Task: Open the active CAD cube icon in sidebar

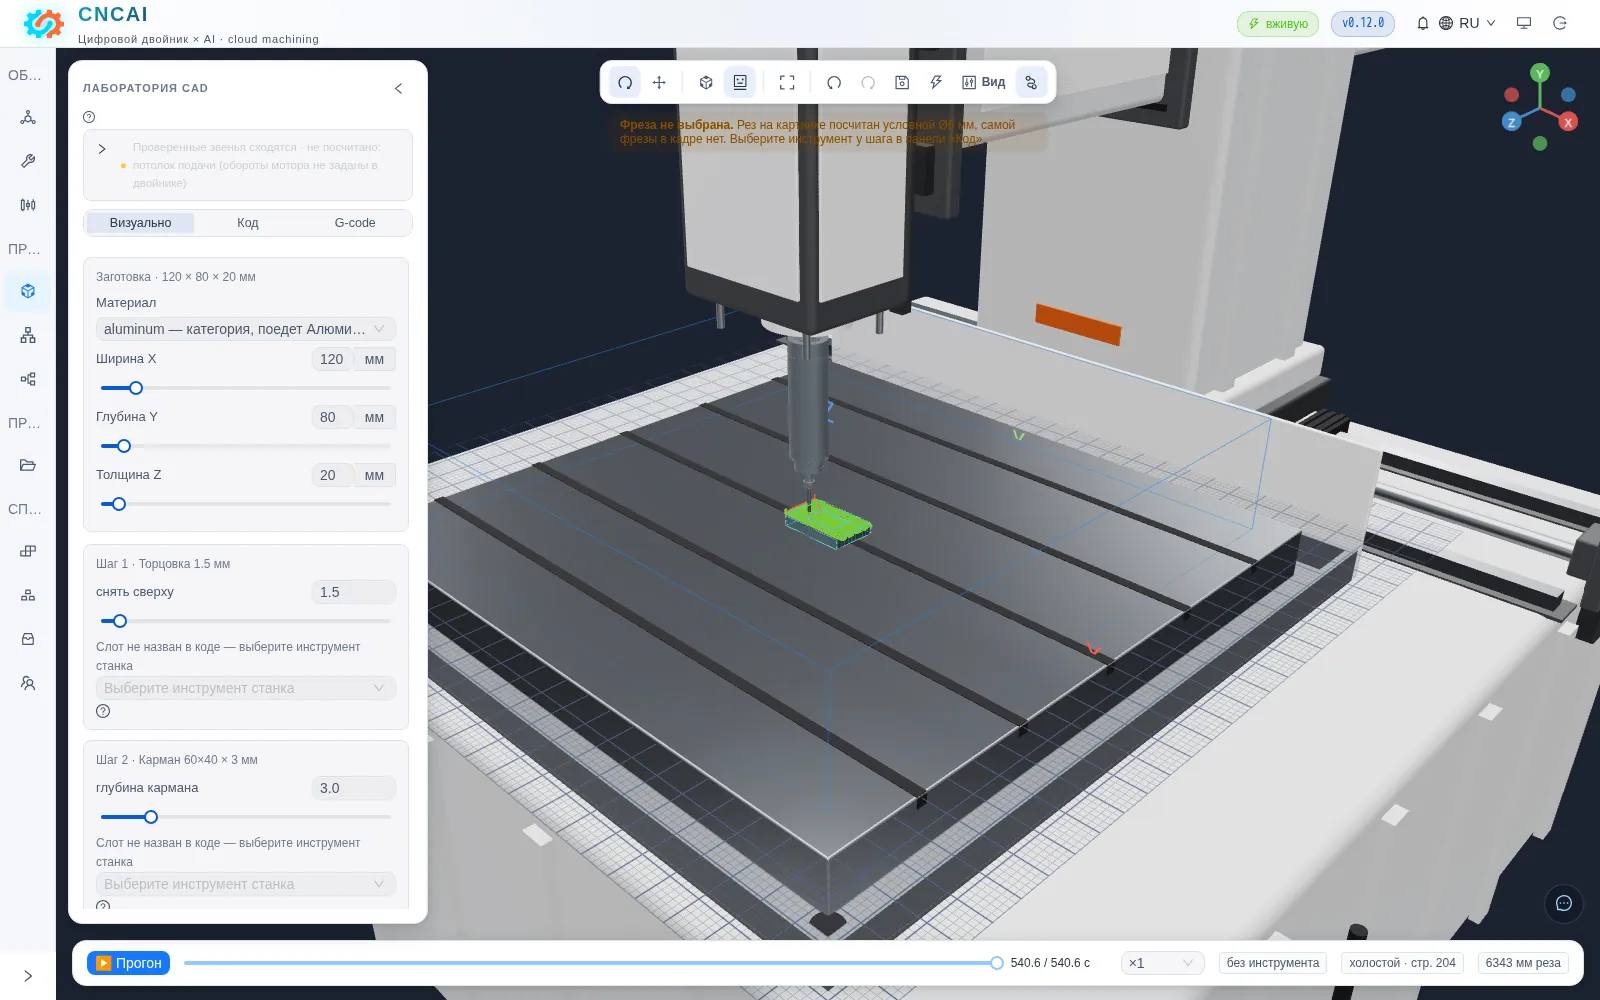Action: pos(28,291)
